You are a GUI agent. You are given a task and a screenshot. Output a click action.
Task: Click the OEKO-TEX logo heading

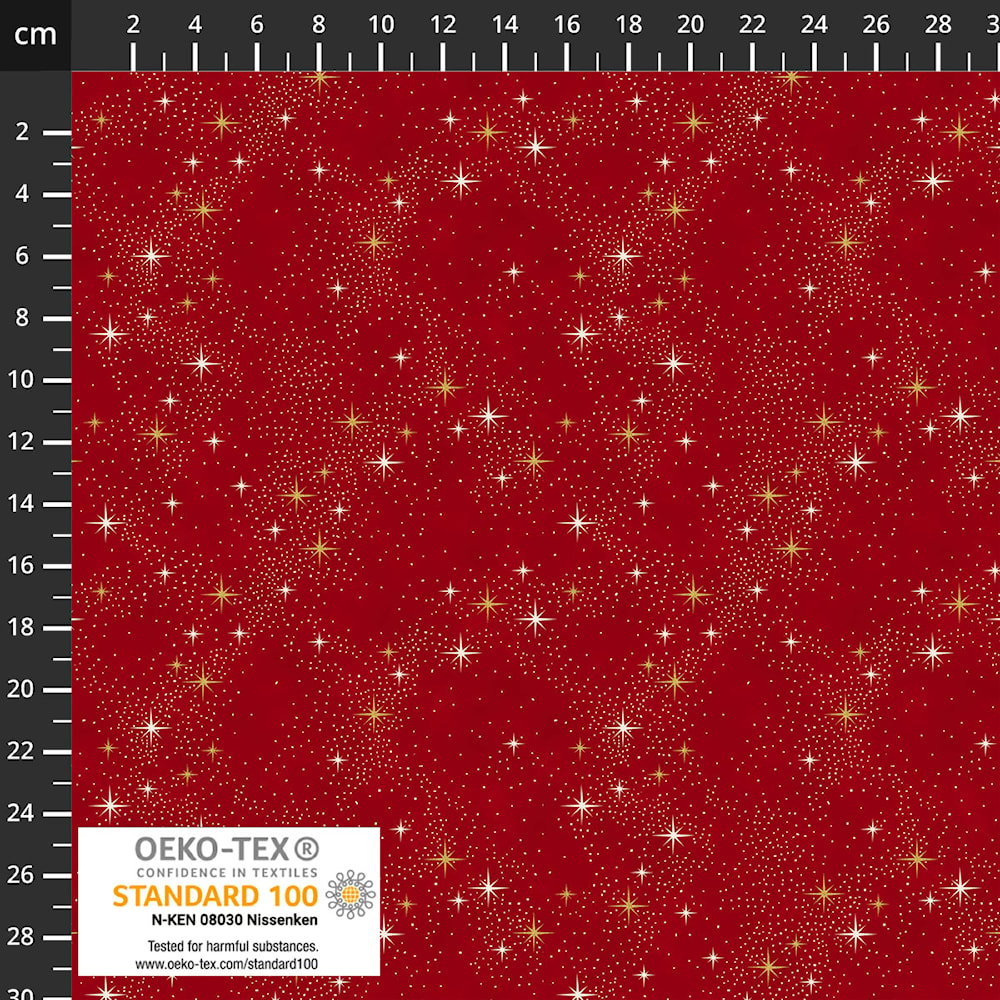pyautogui.click(x=227, y=849)
